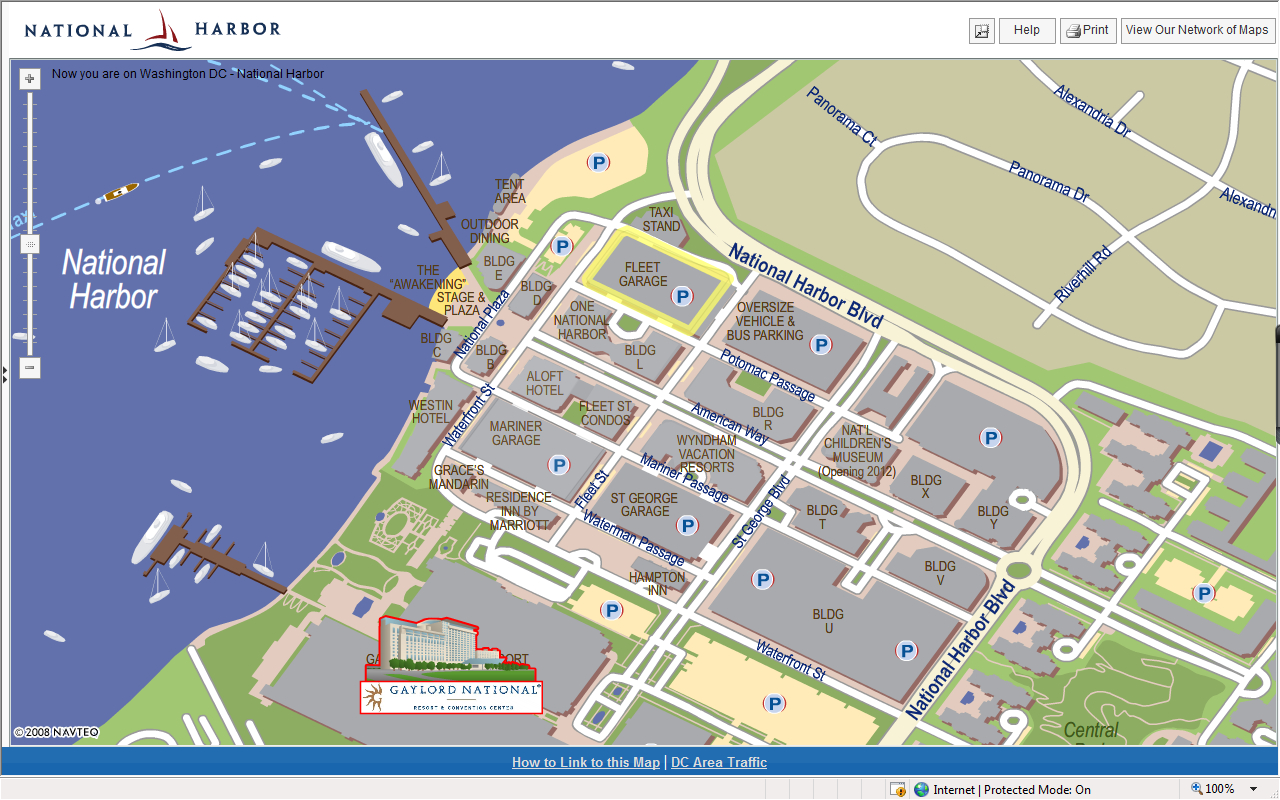Click the BLDG Y label
Screen dimensions: 1280x800
pos(993,518)
